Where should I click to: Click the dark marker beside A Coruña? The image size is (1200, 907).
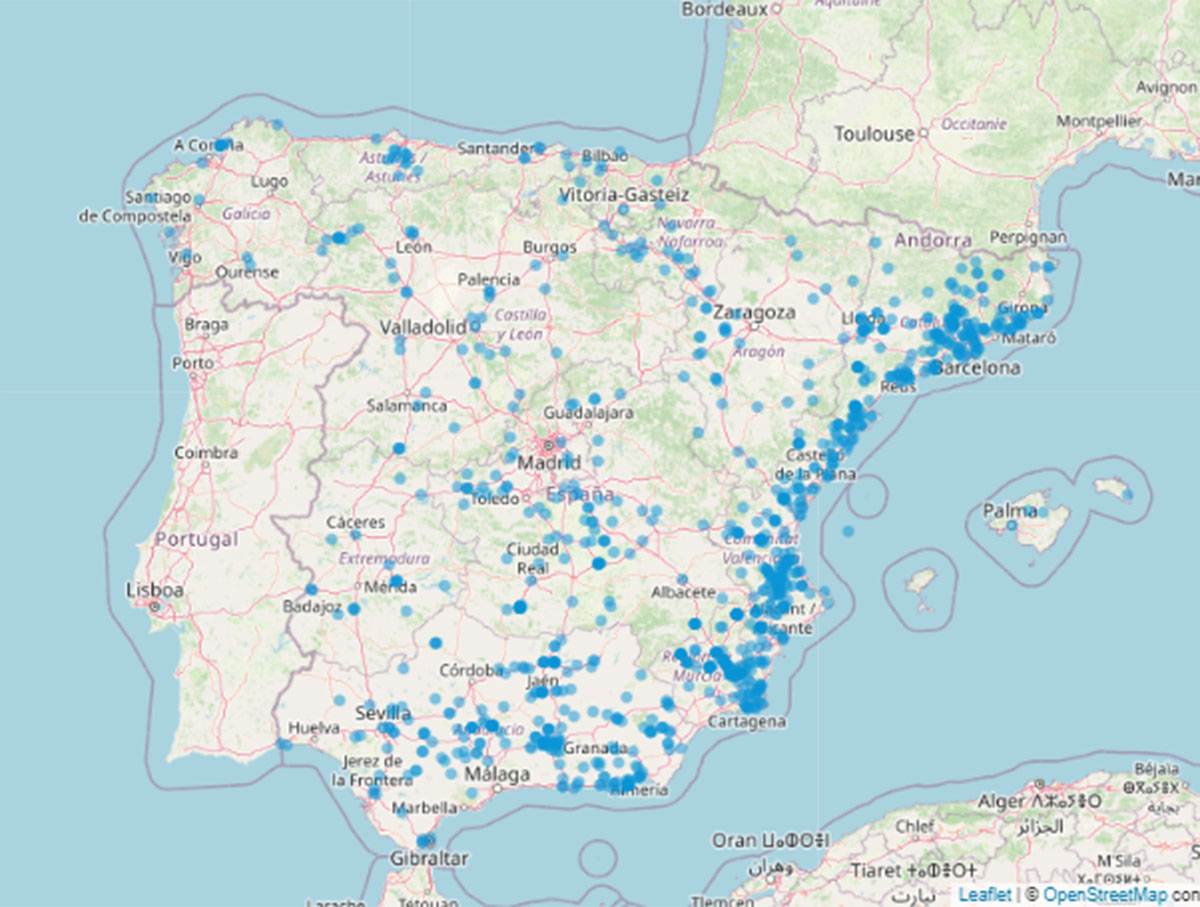pos(221,145)
